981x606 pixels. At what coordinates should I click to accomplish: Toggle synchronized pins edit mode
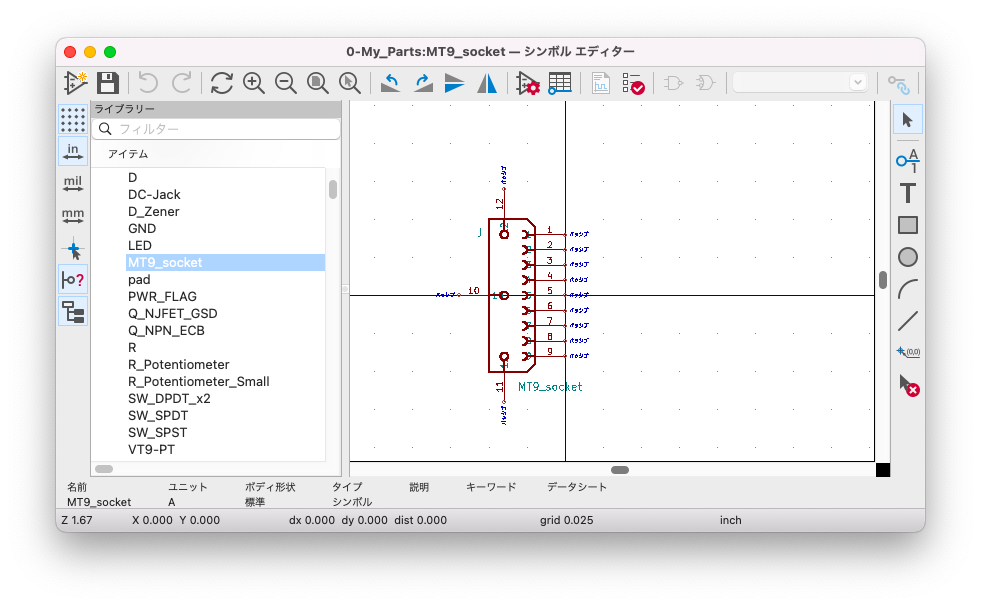point(898,84)
